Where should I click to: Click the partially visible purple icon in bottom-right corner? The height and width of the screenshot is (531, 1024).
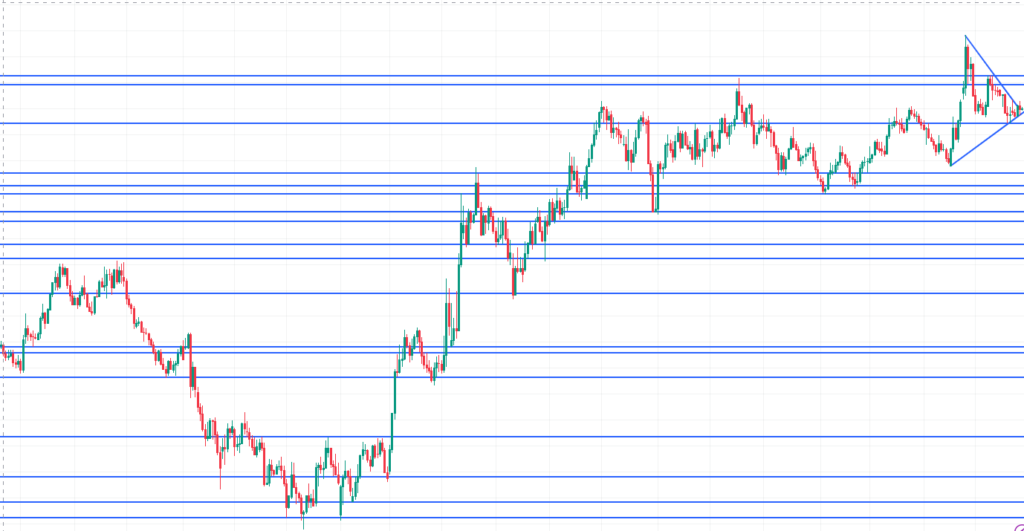1019,527
